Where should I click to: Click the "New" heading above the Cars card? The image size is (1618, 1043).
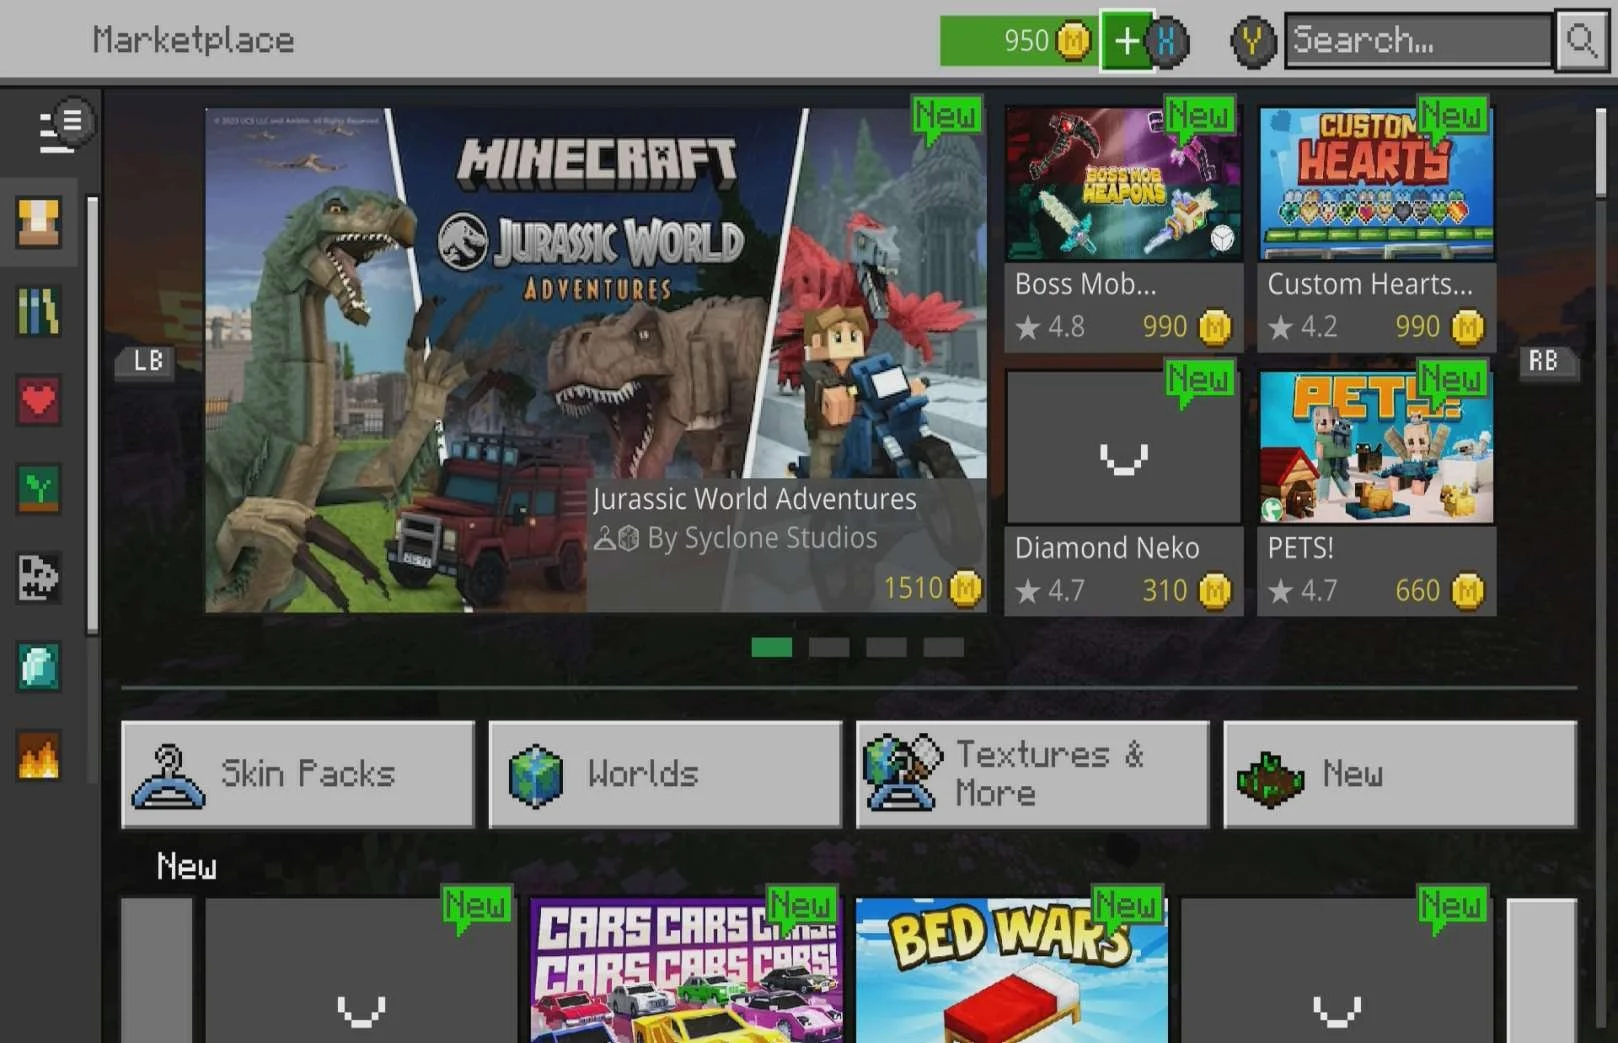point(186,866)
